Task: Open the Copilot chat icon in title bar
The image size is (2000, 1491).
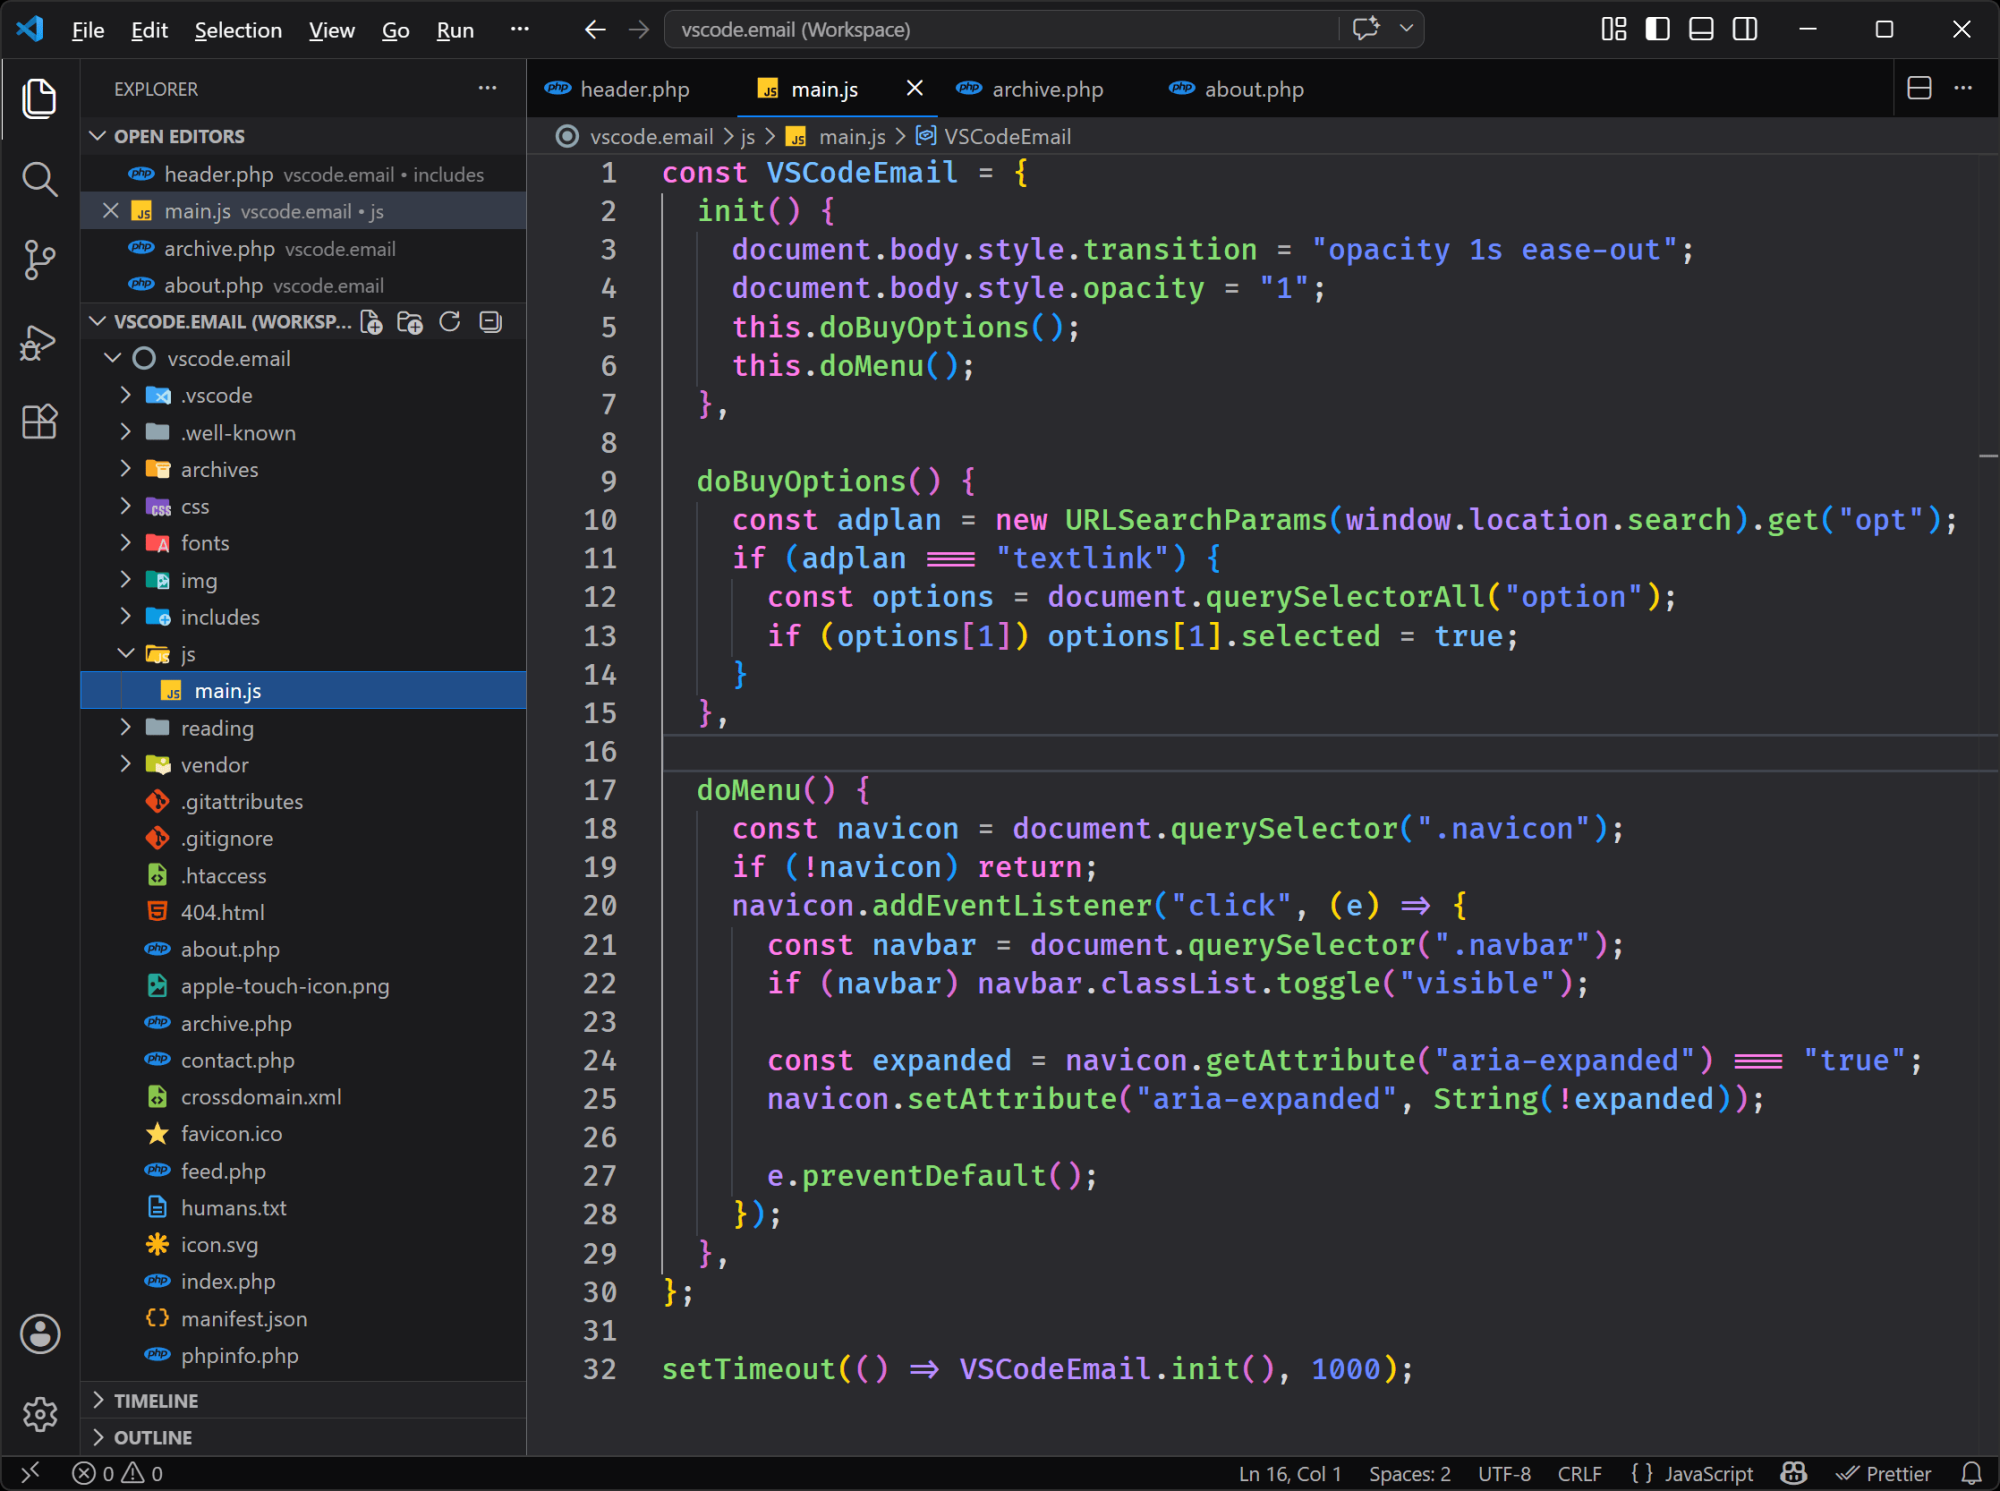Action: pyautogui.click(x=1366, y=29)
